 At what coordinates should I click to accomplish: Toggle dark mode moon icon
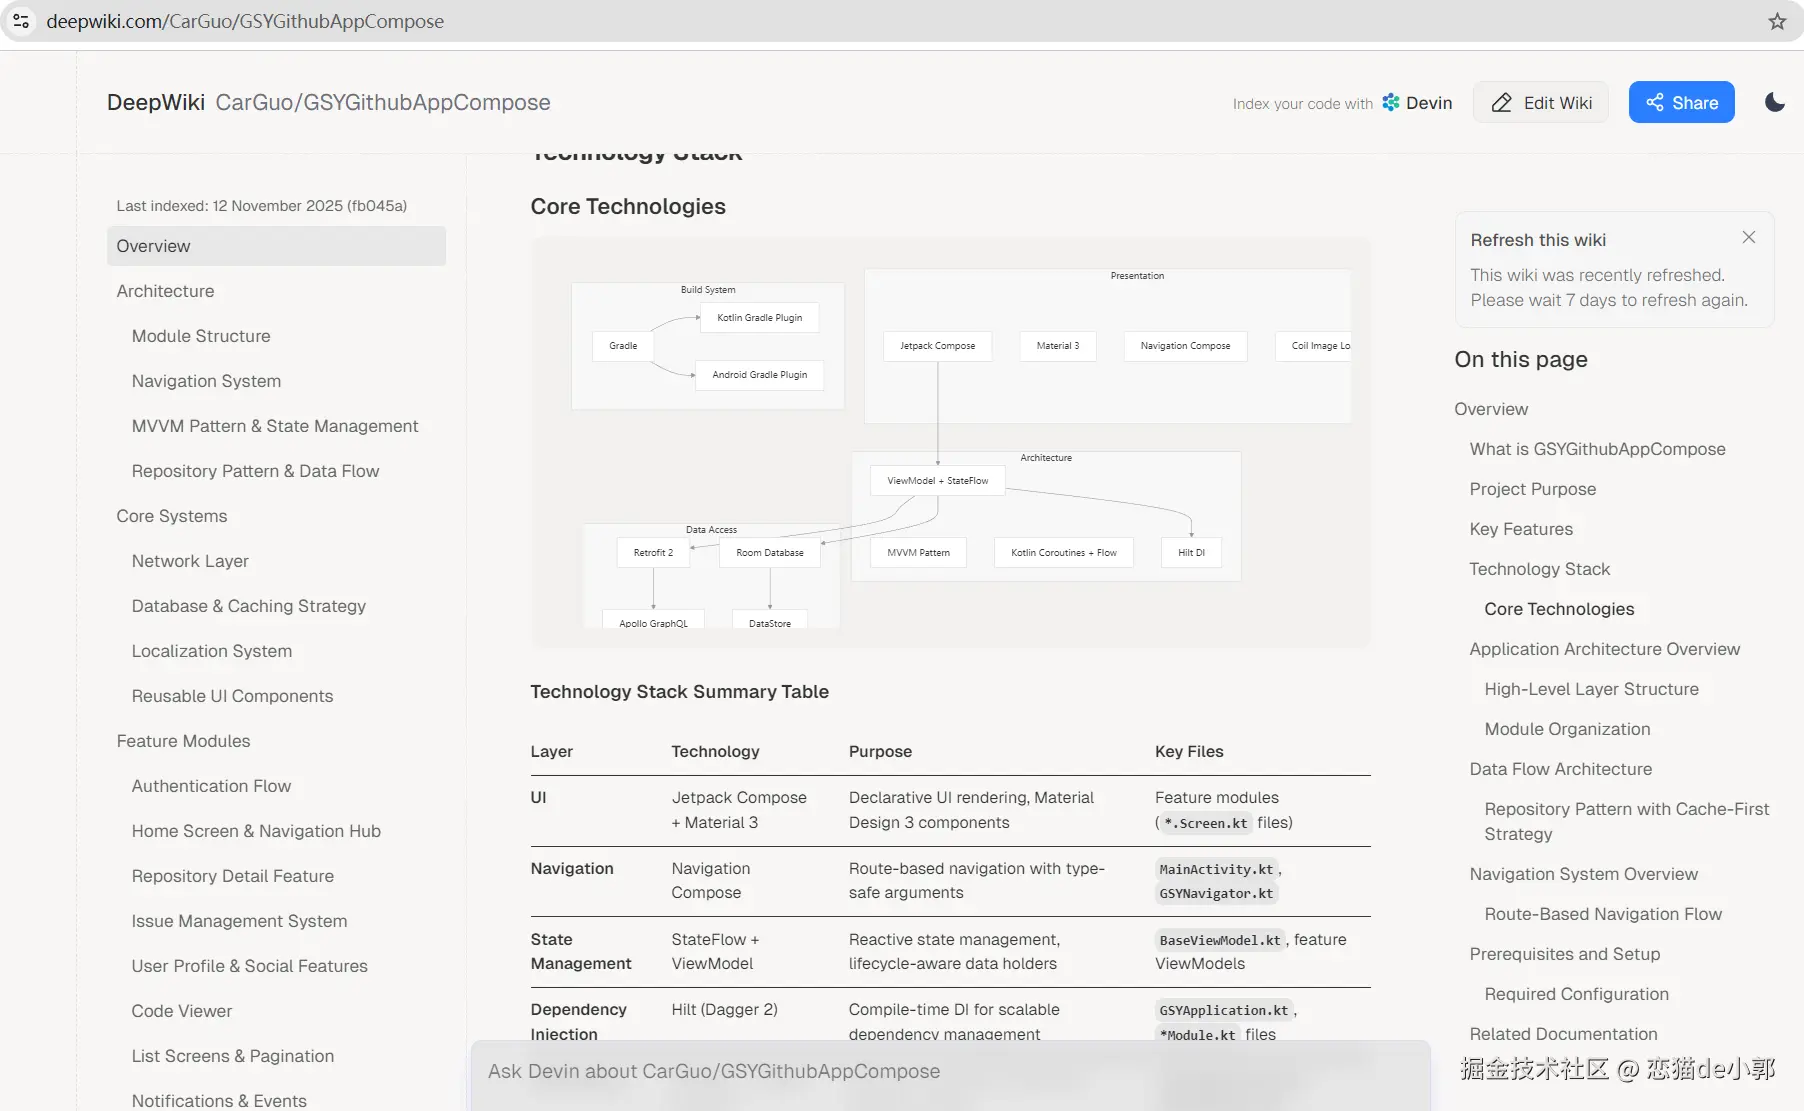1775,102
